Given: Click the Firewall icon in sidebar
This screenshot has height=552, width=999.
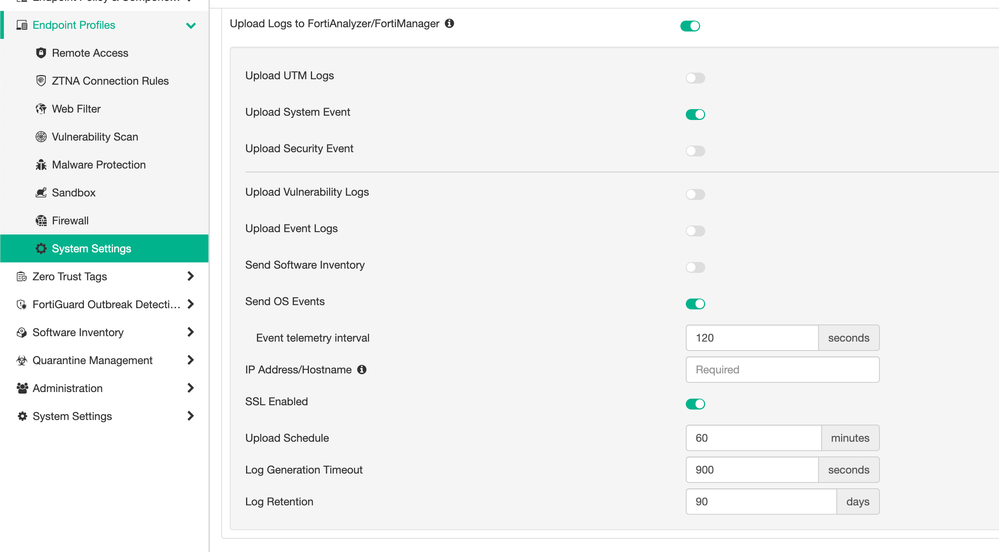Looking at the screenshot, I should pyautogui.click(x=41, y=221).
